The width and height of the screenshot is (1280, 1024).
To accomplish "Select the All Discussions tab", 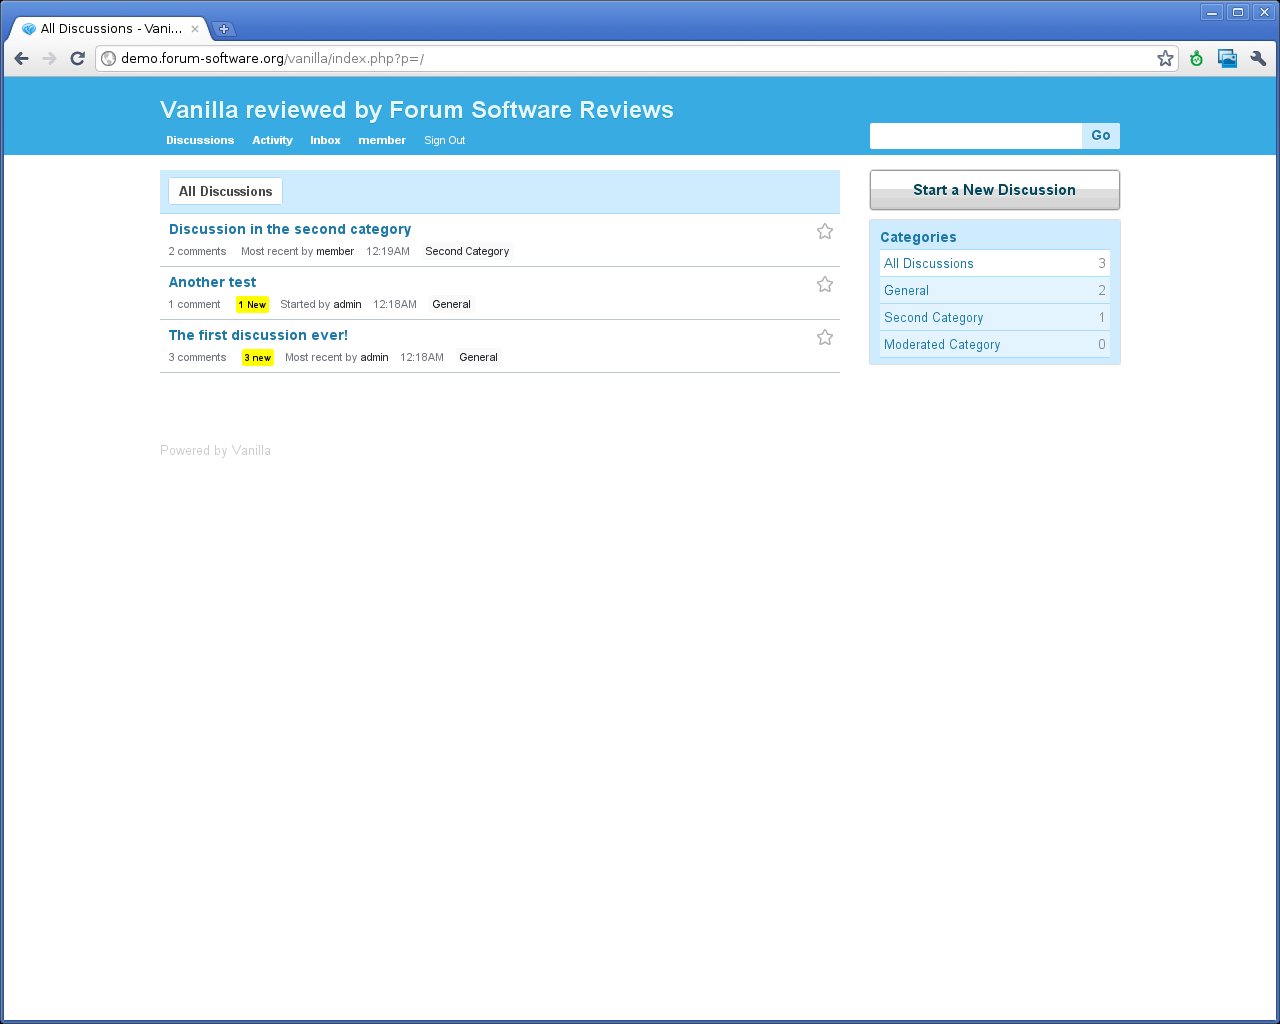I will coord(225,191).
